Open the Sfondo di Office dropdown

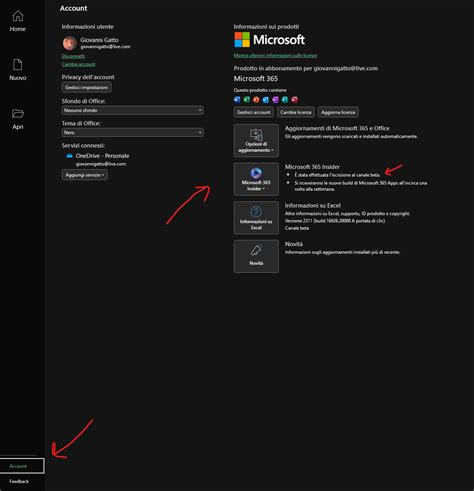tap(133, 110)
